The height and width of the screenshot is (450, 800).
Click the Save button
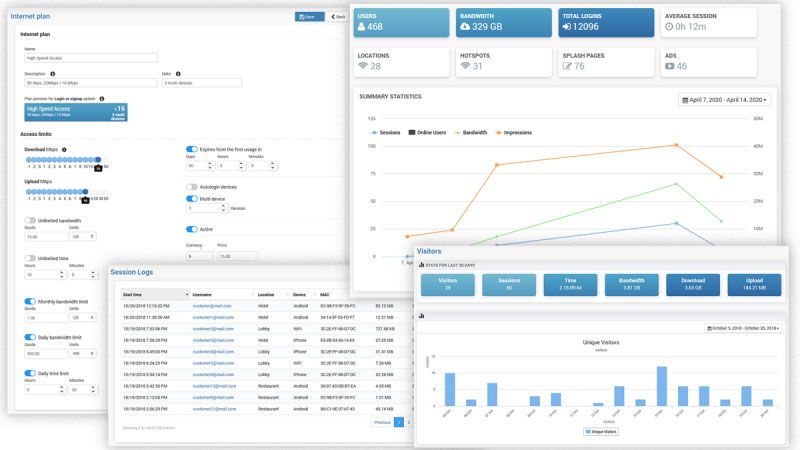[308, 17]
